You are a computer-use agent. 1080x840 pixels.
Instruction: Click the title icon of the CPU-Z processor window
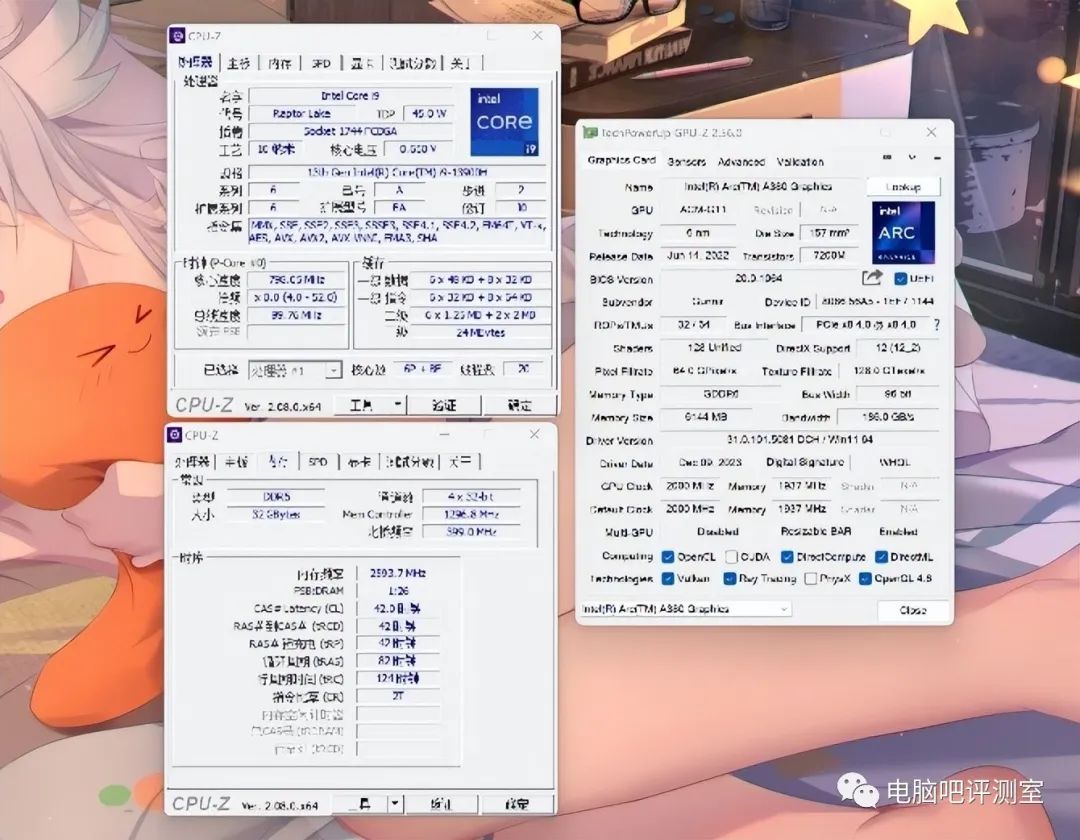click(x=177, y=35)
